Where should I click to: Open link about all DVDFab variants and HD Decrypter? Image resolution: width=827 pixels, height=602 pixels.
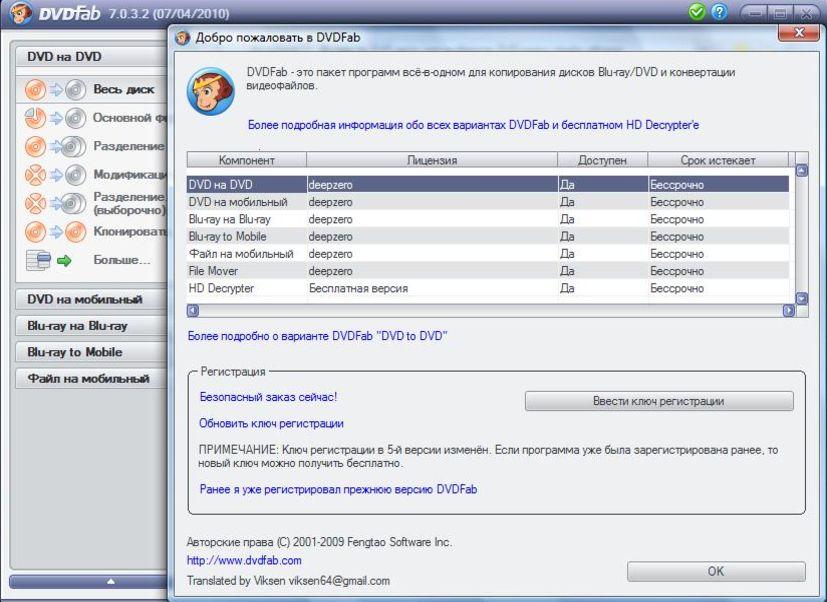click(x=473, y=125)
